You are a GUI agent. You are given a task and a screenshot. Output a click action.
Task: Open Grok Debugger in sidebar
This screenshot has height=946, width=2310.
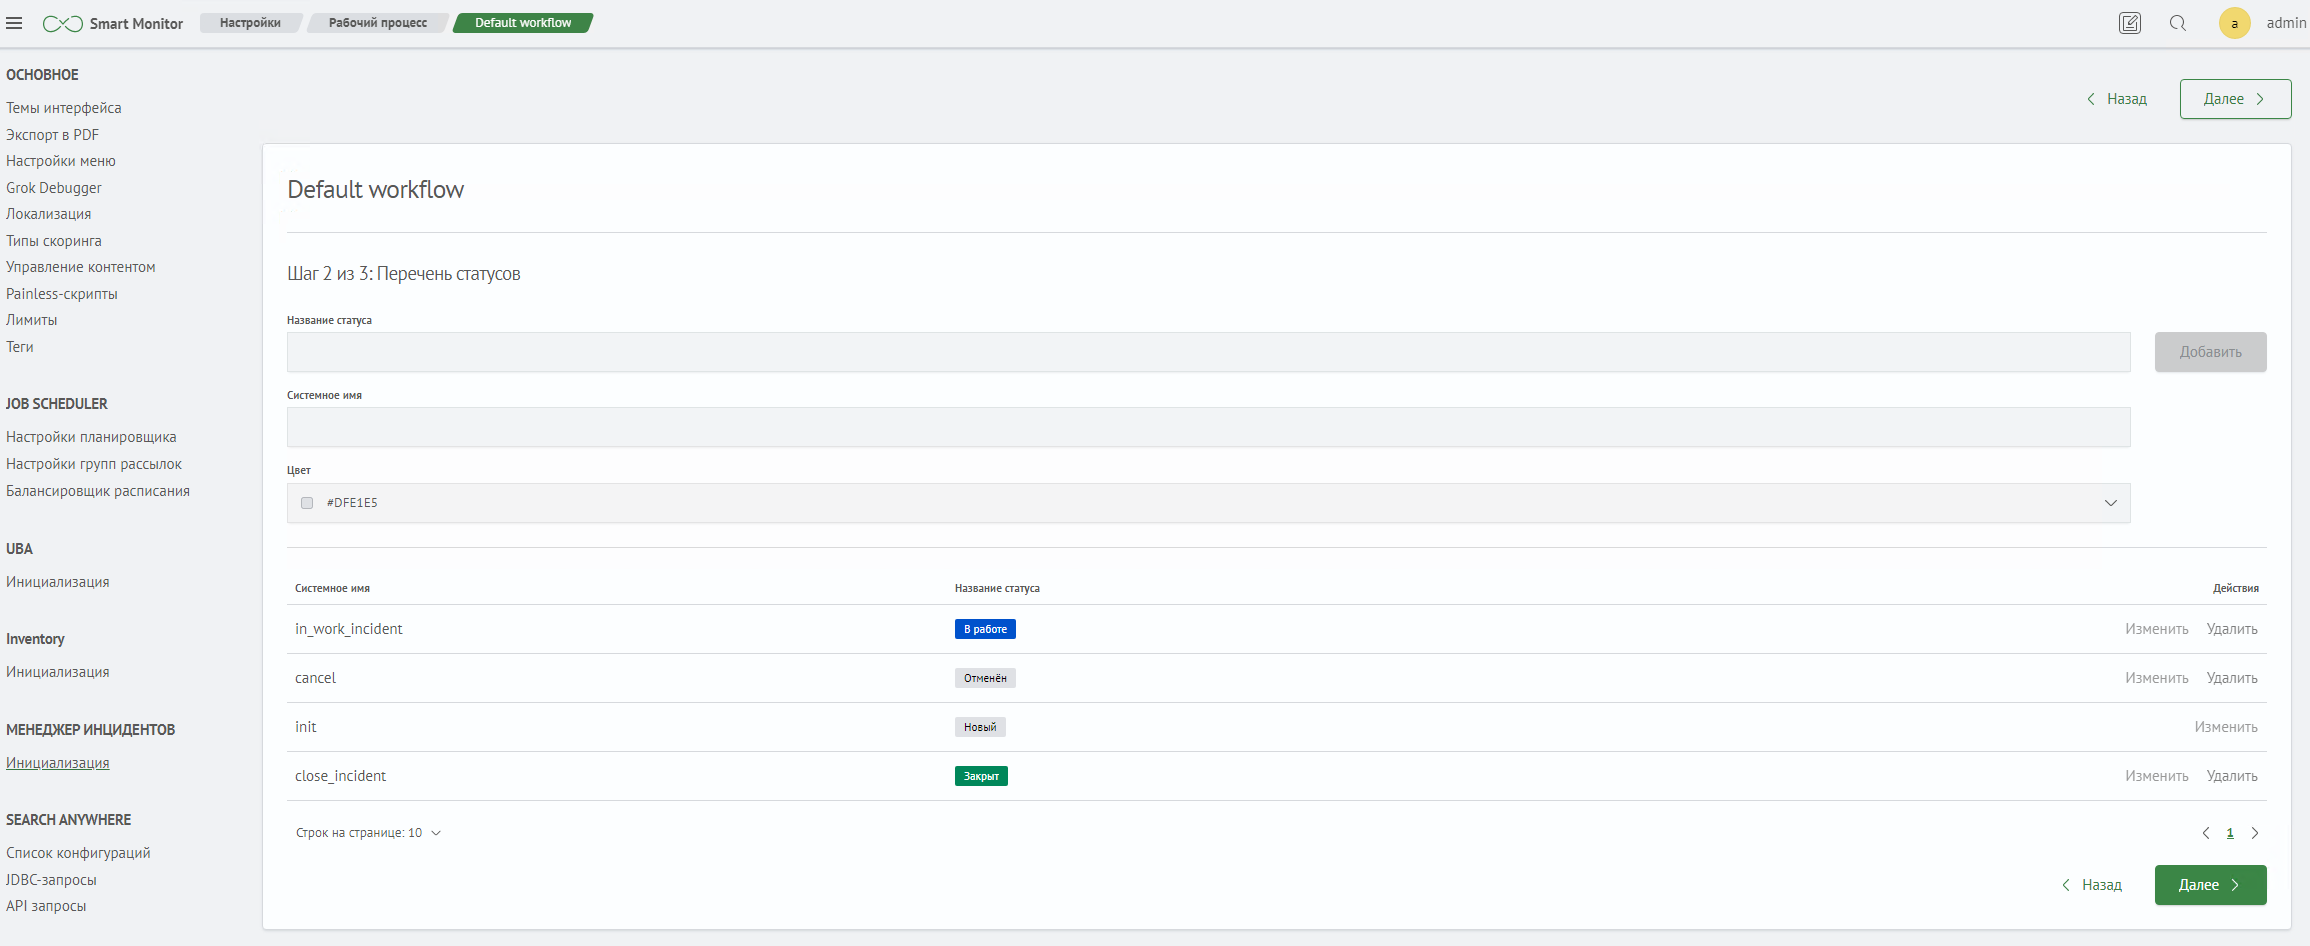[54, 188]
